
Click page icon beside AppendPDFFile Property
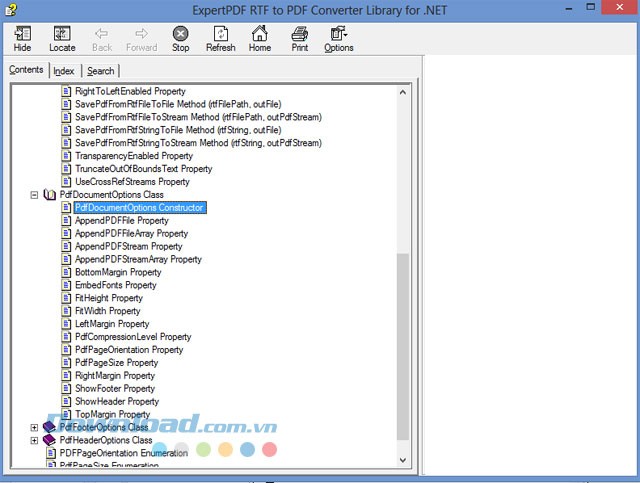coord(66,220)
